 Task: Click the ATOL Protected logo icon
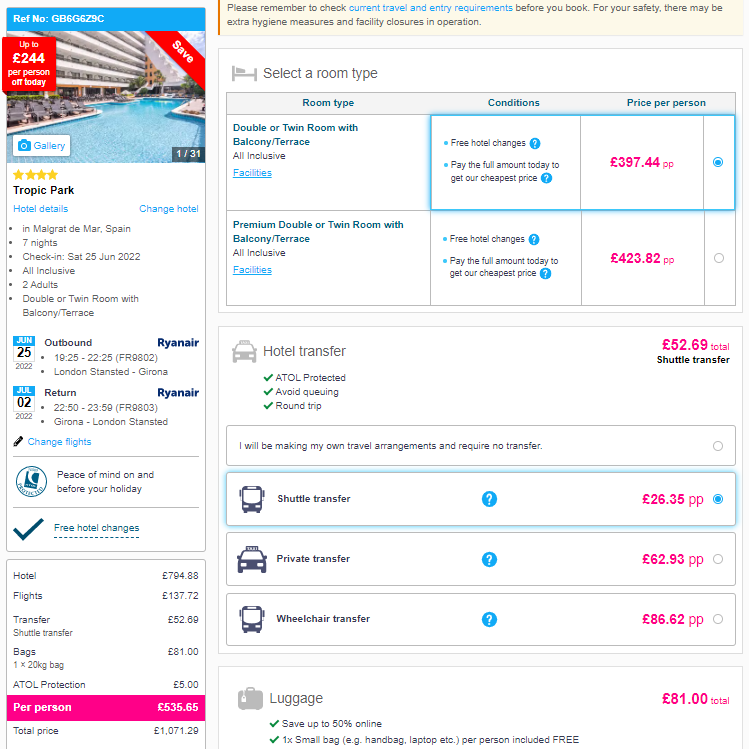32,482
